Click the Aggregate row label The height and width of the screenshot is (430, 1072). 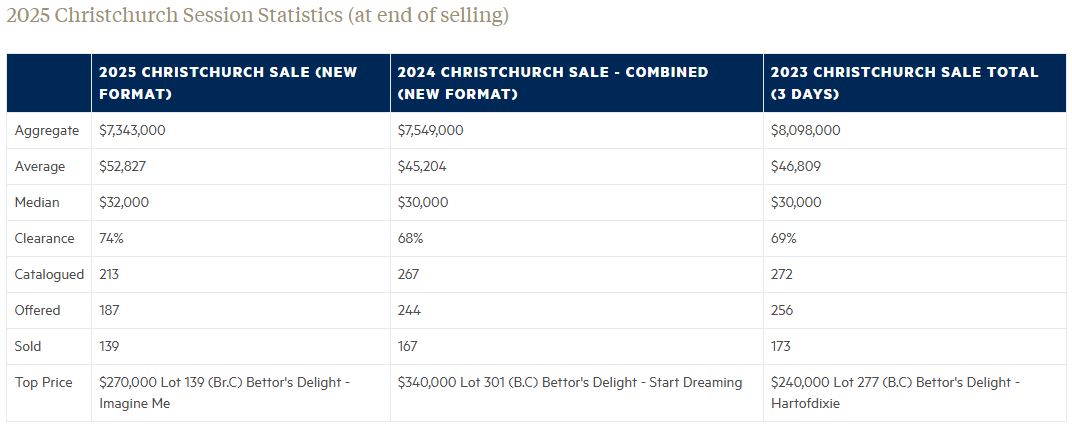pyautogui.click(x=47, y=130)
